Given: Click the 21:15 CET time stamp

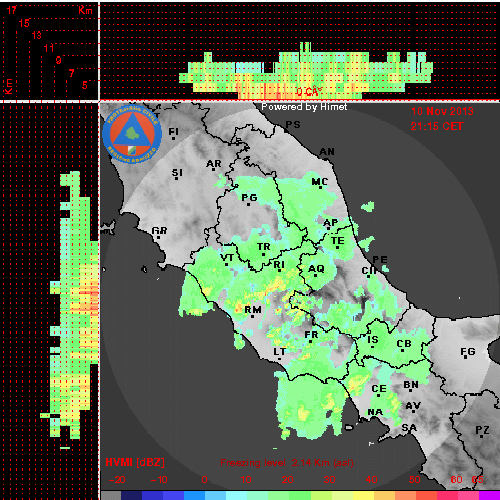Looking at the screenshot, I should (x=437, y=126).
